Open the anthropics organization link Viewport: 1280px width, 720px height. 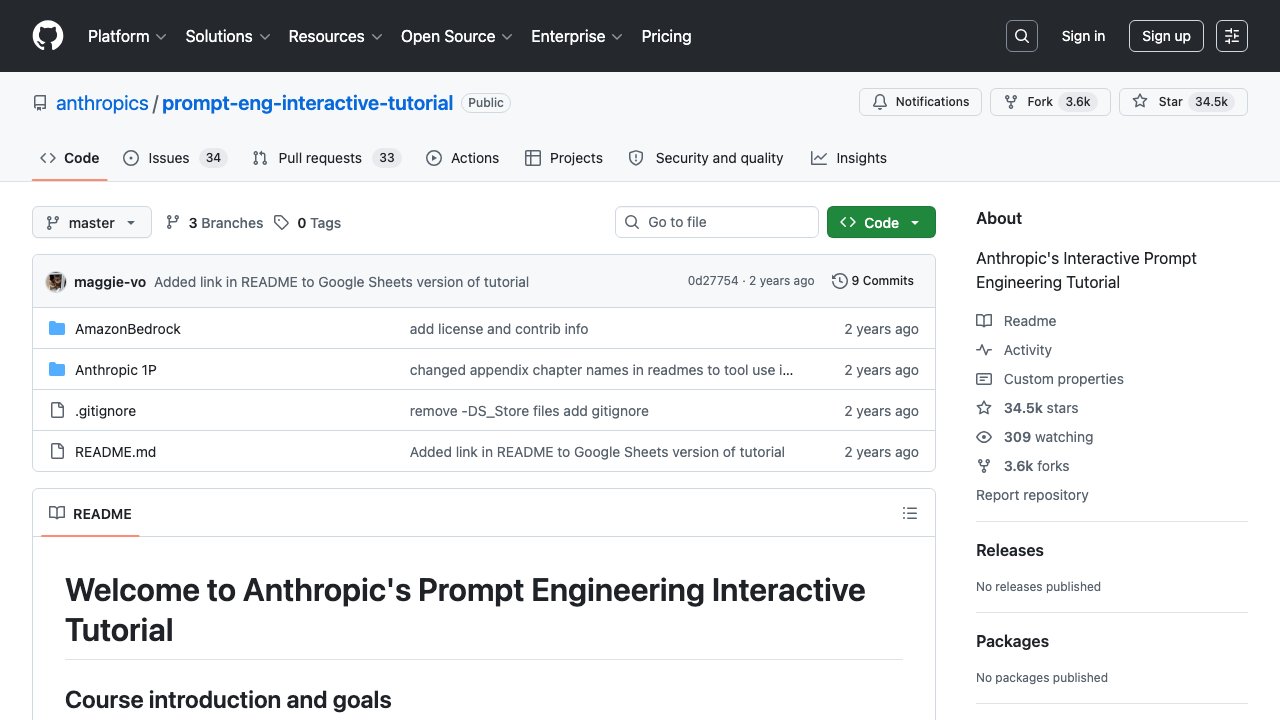tap(102, 103)
